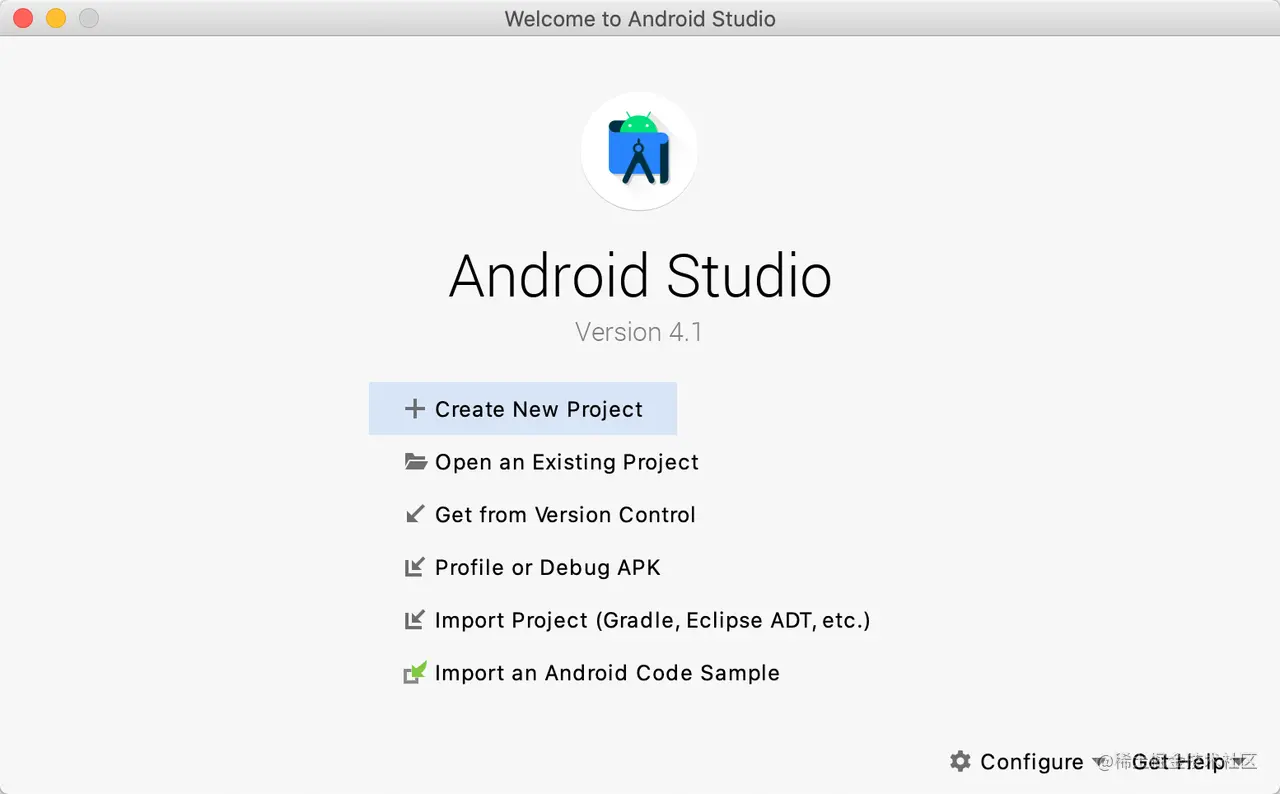Open Profile or Debug APK
1280x794 pixels.
[x=548, y=568]
